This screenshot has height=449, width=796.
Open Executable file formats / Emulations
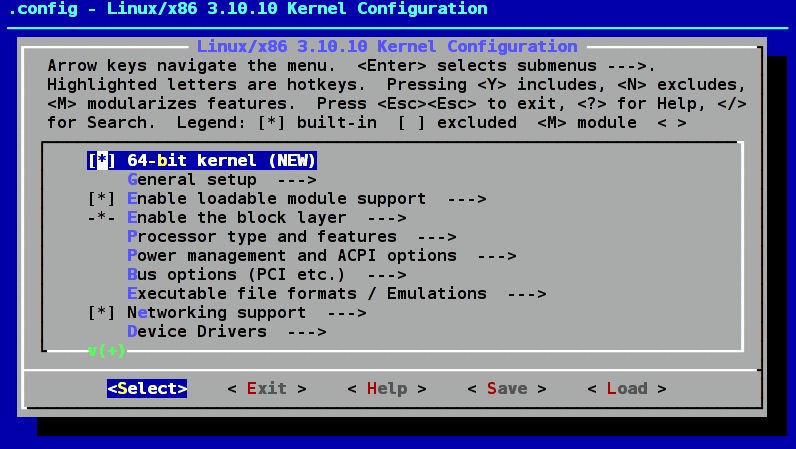[337, 294]
